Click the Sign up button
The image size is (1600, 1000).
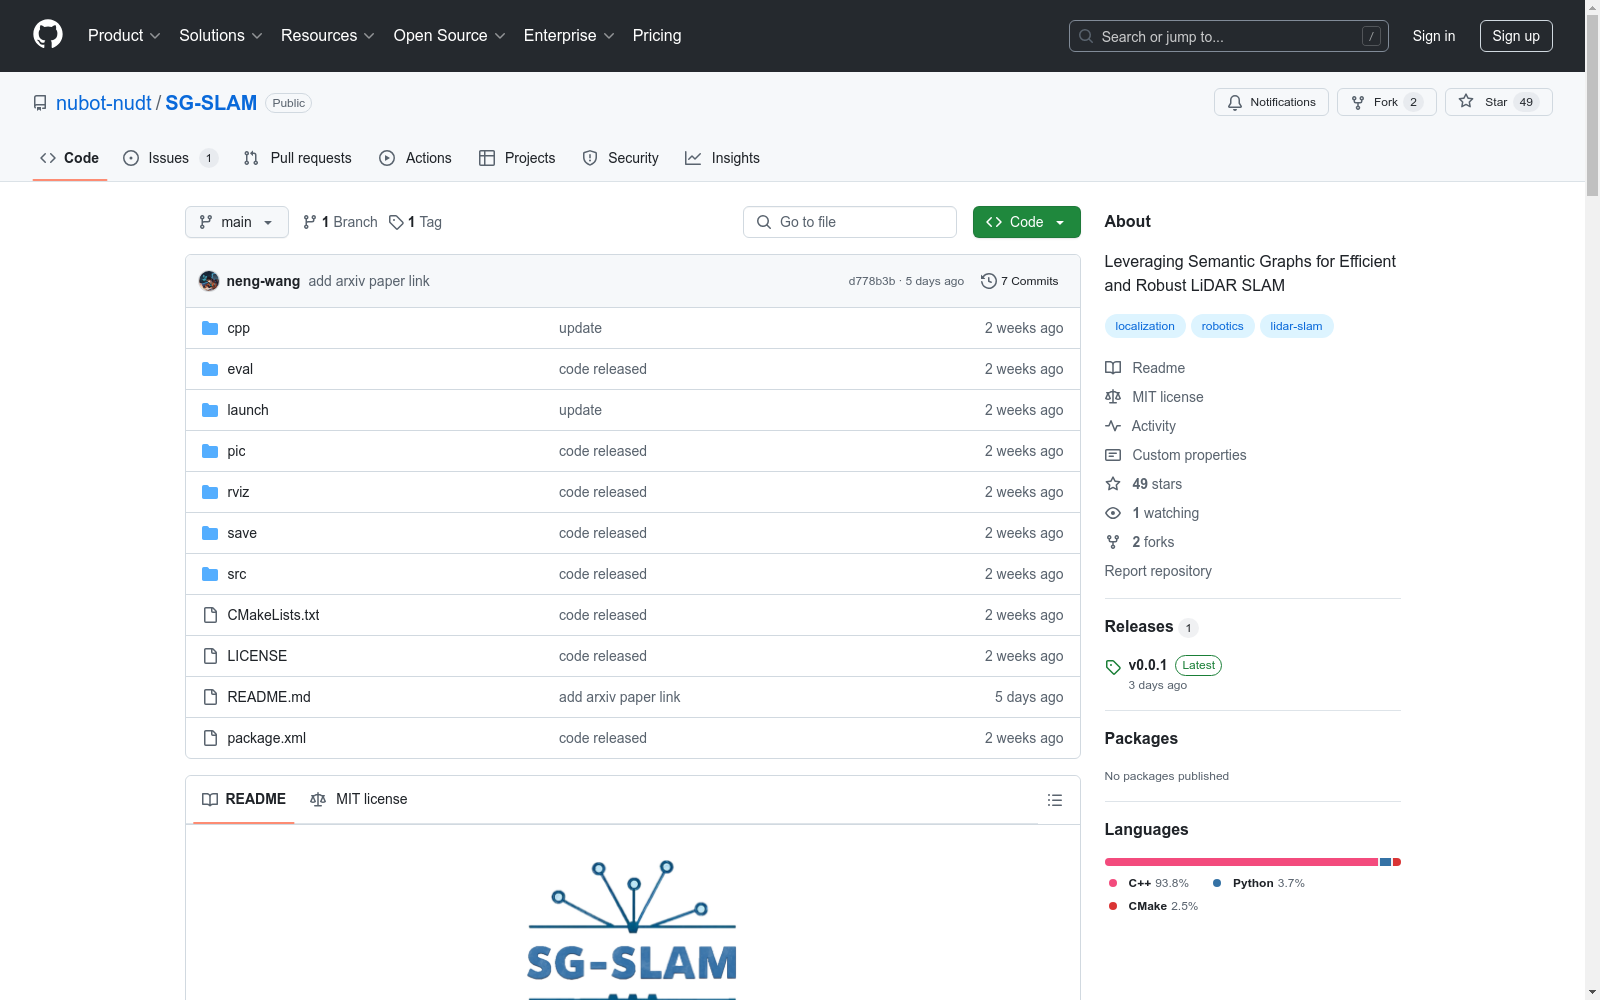coord(1516,36)
